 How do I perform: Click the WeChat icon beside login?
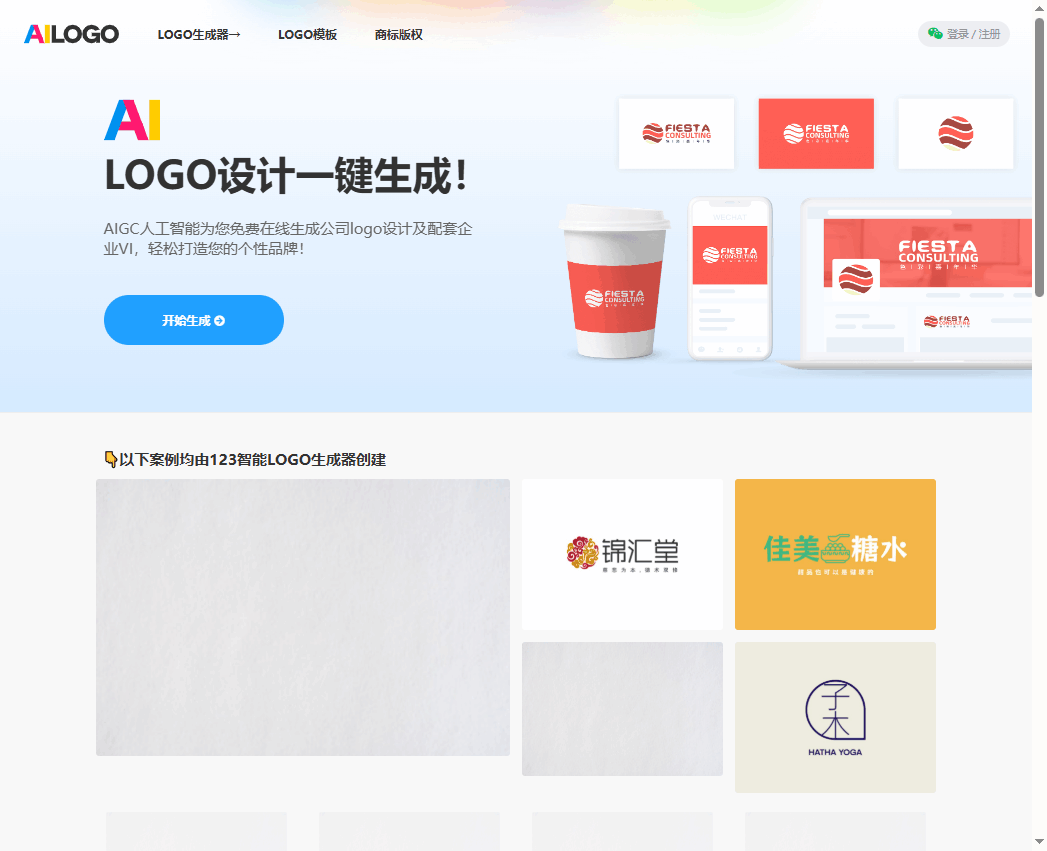935,34
